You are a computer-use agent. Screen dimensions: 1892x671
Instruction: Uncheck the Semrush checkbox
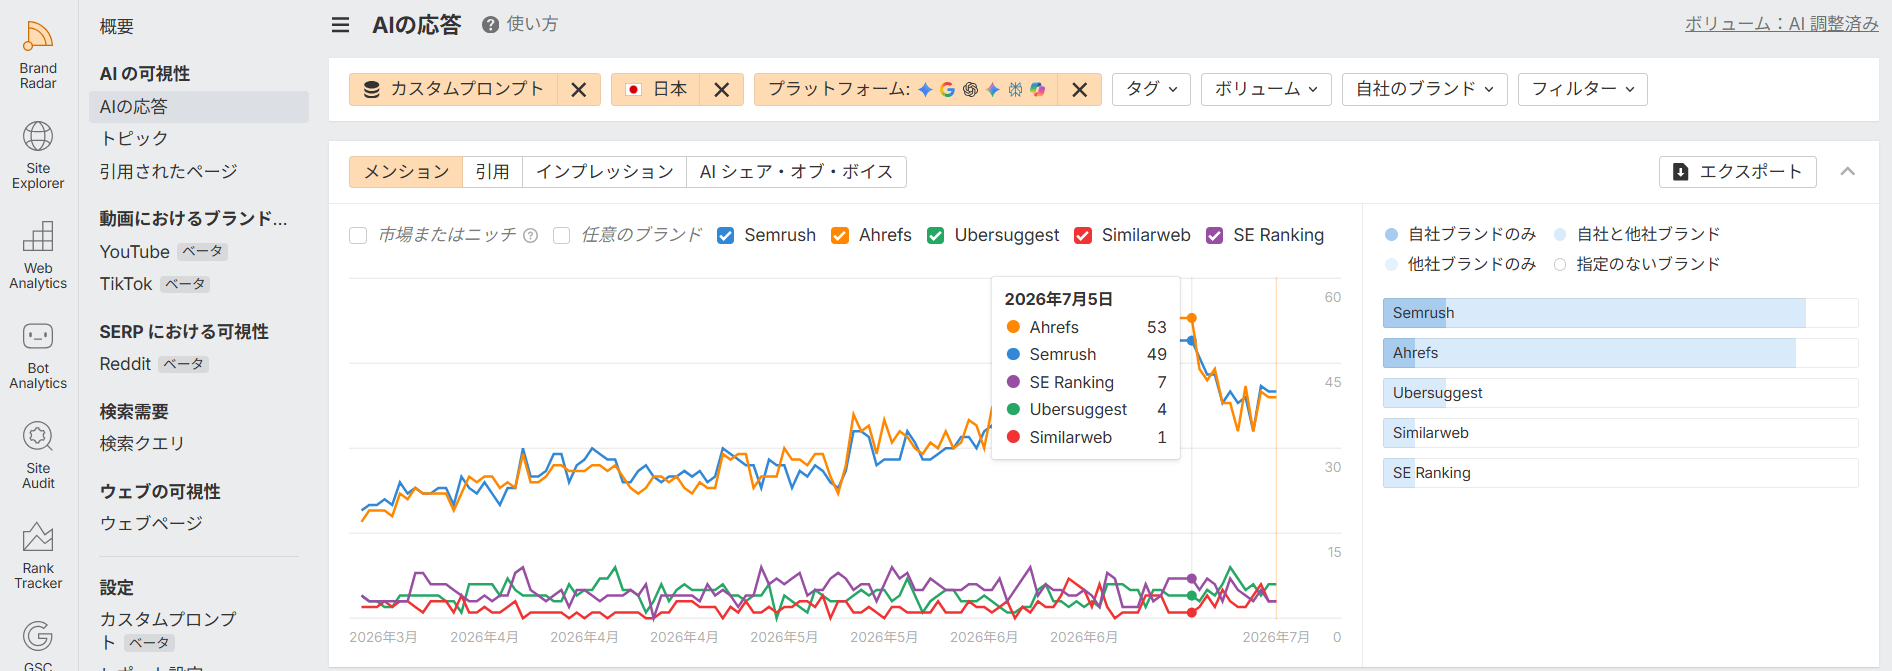coord(726,235)
